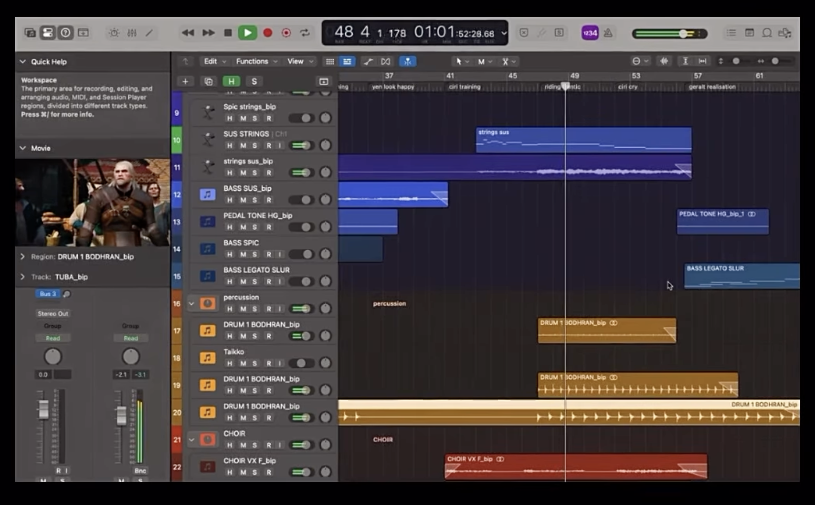
Task: Open the Editors pencil icon
Action: pos(150,33)
